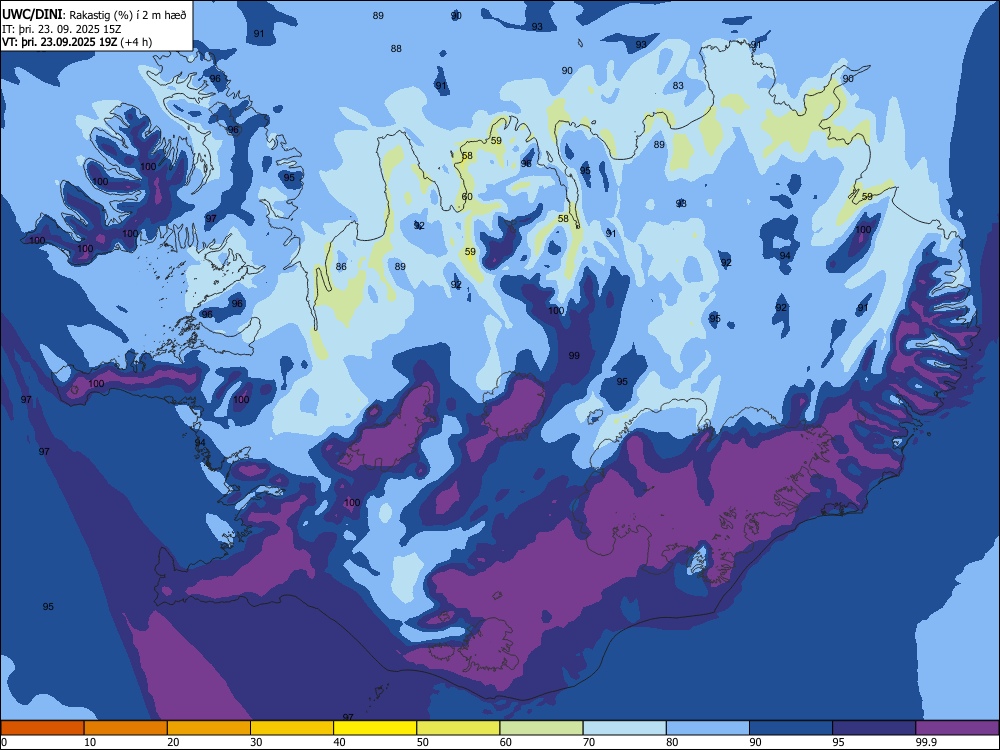Select the bright yellow 40–50 legend swatch
The image size is (1000, 750).
click(375, 728)
